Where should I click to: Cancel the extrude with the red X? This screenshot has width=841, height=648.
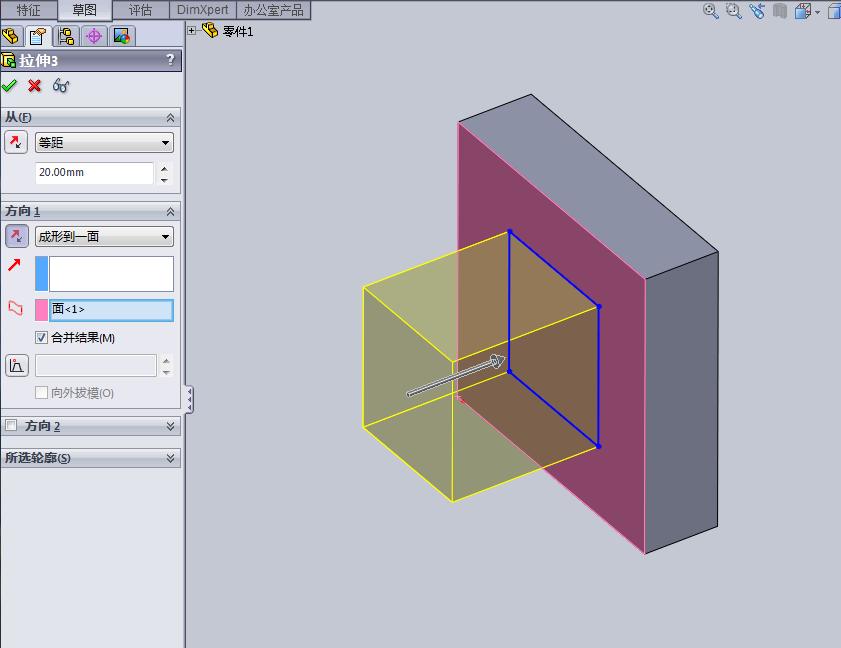coord(35,85)
